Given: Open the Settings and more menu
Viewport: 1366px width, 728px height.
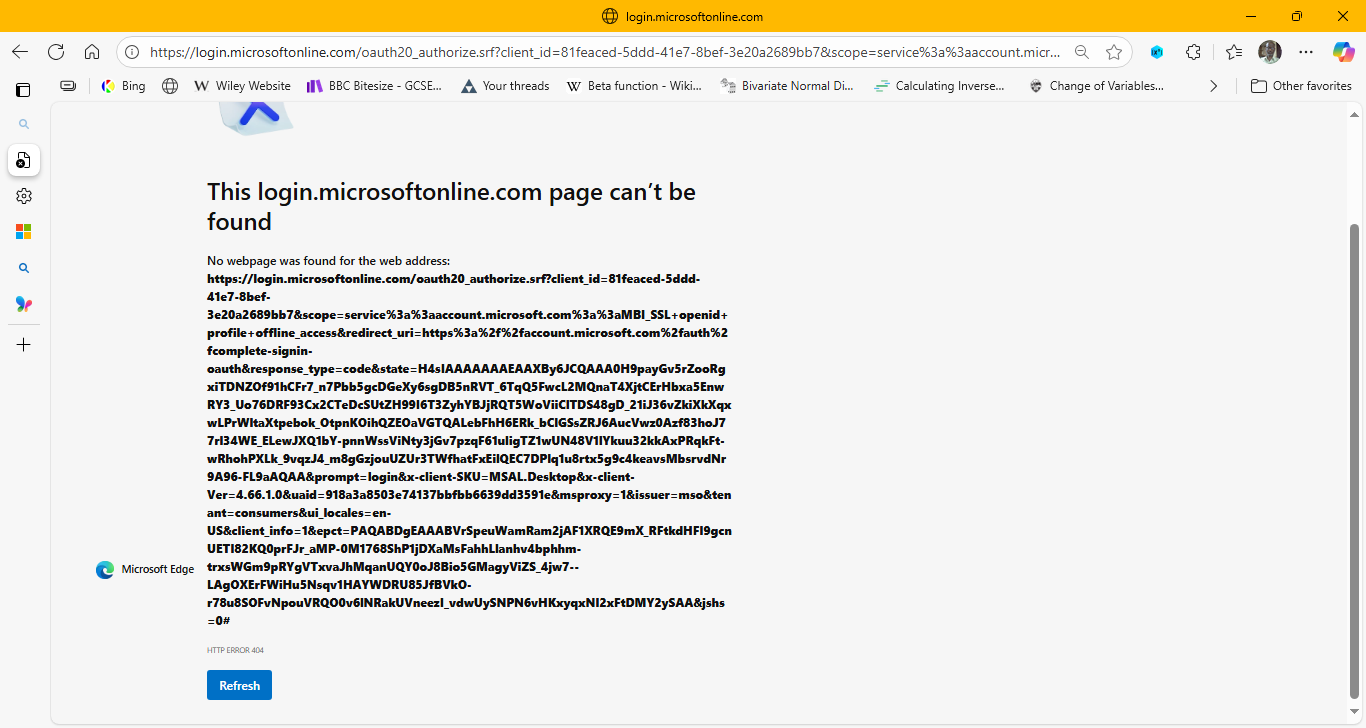Looking at the screenshot, I should pyautogui.click(x=1306, y=51).
